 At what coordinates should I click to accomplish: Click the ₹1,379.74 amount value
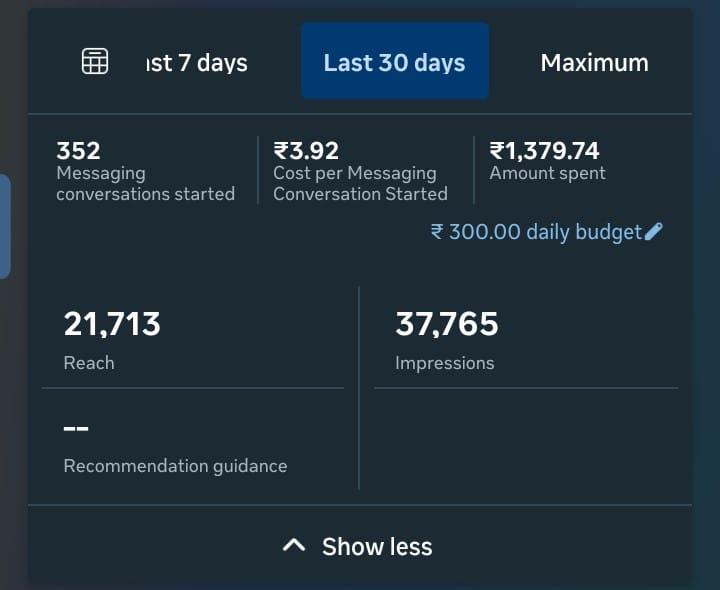coord(544,151)
